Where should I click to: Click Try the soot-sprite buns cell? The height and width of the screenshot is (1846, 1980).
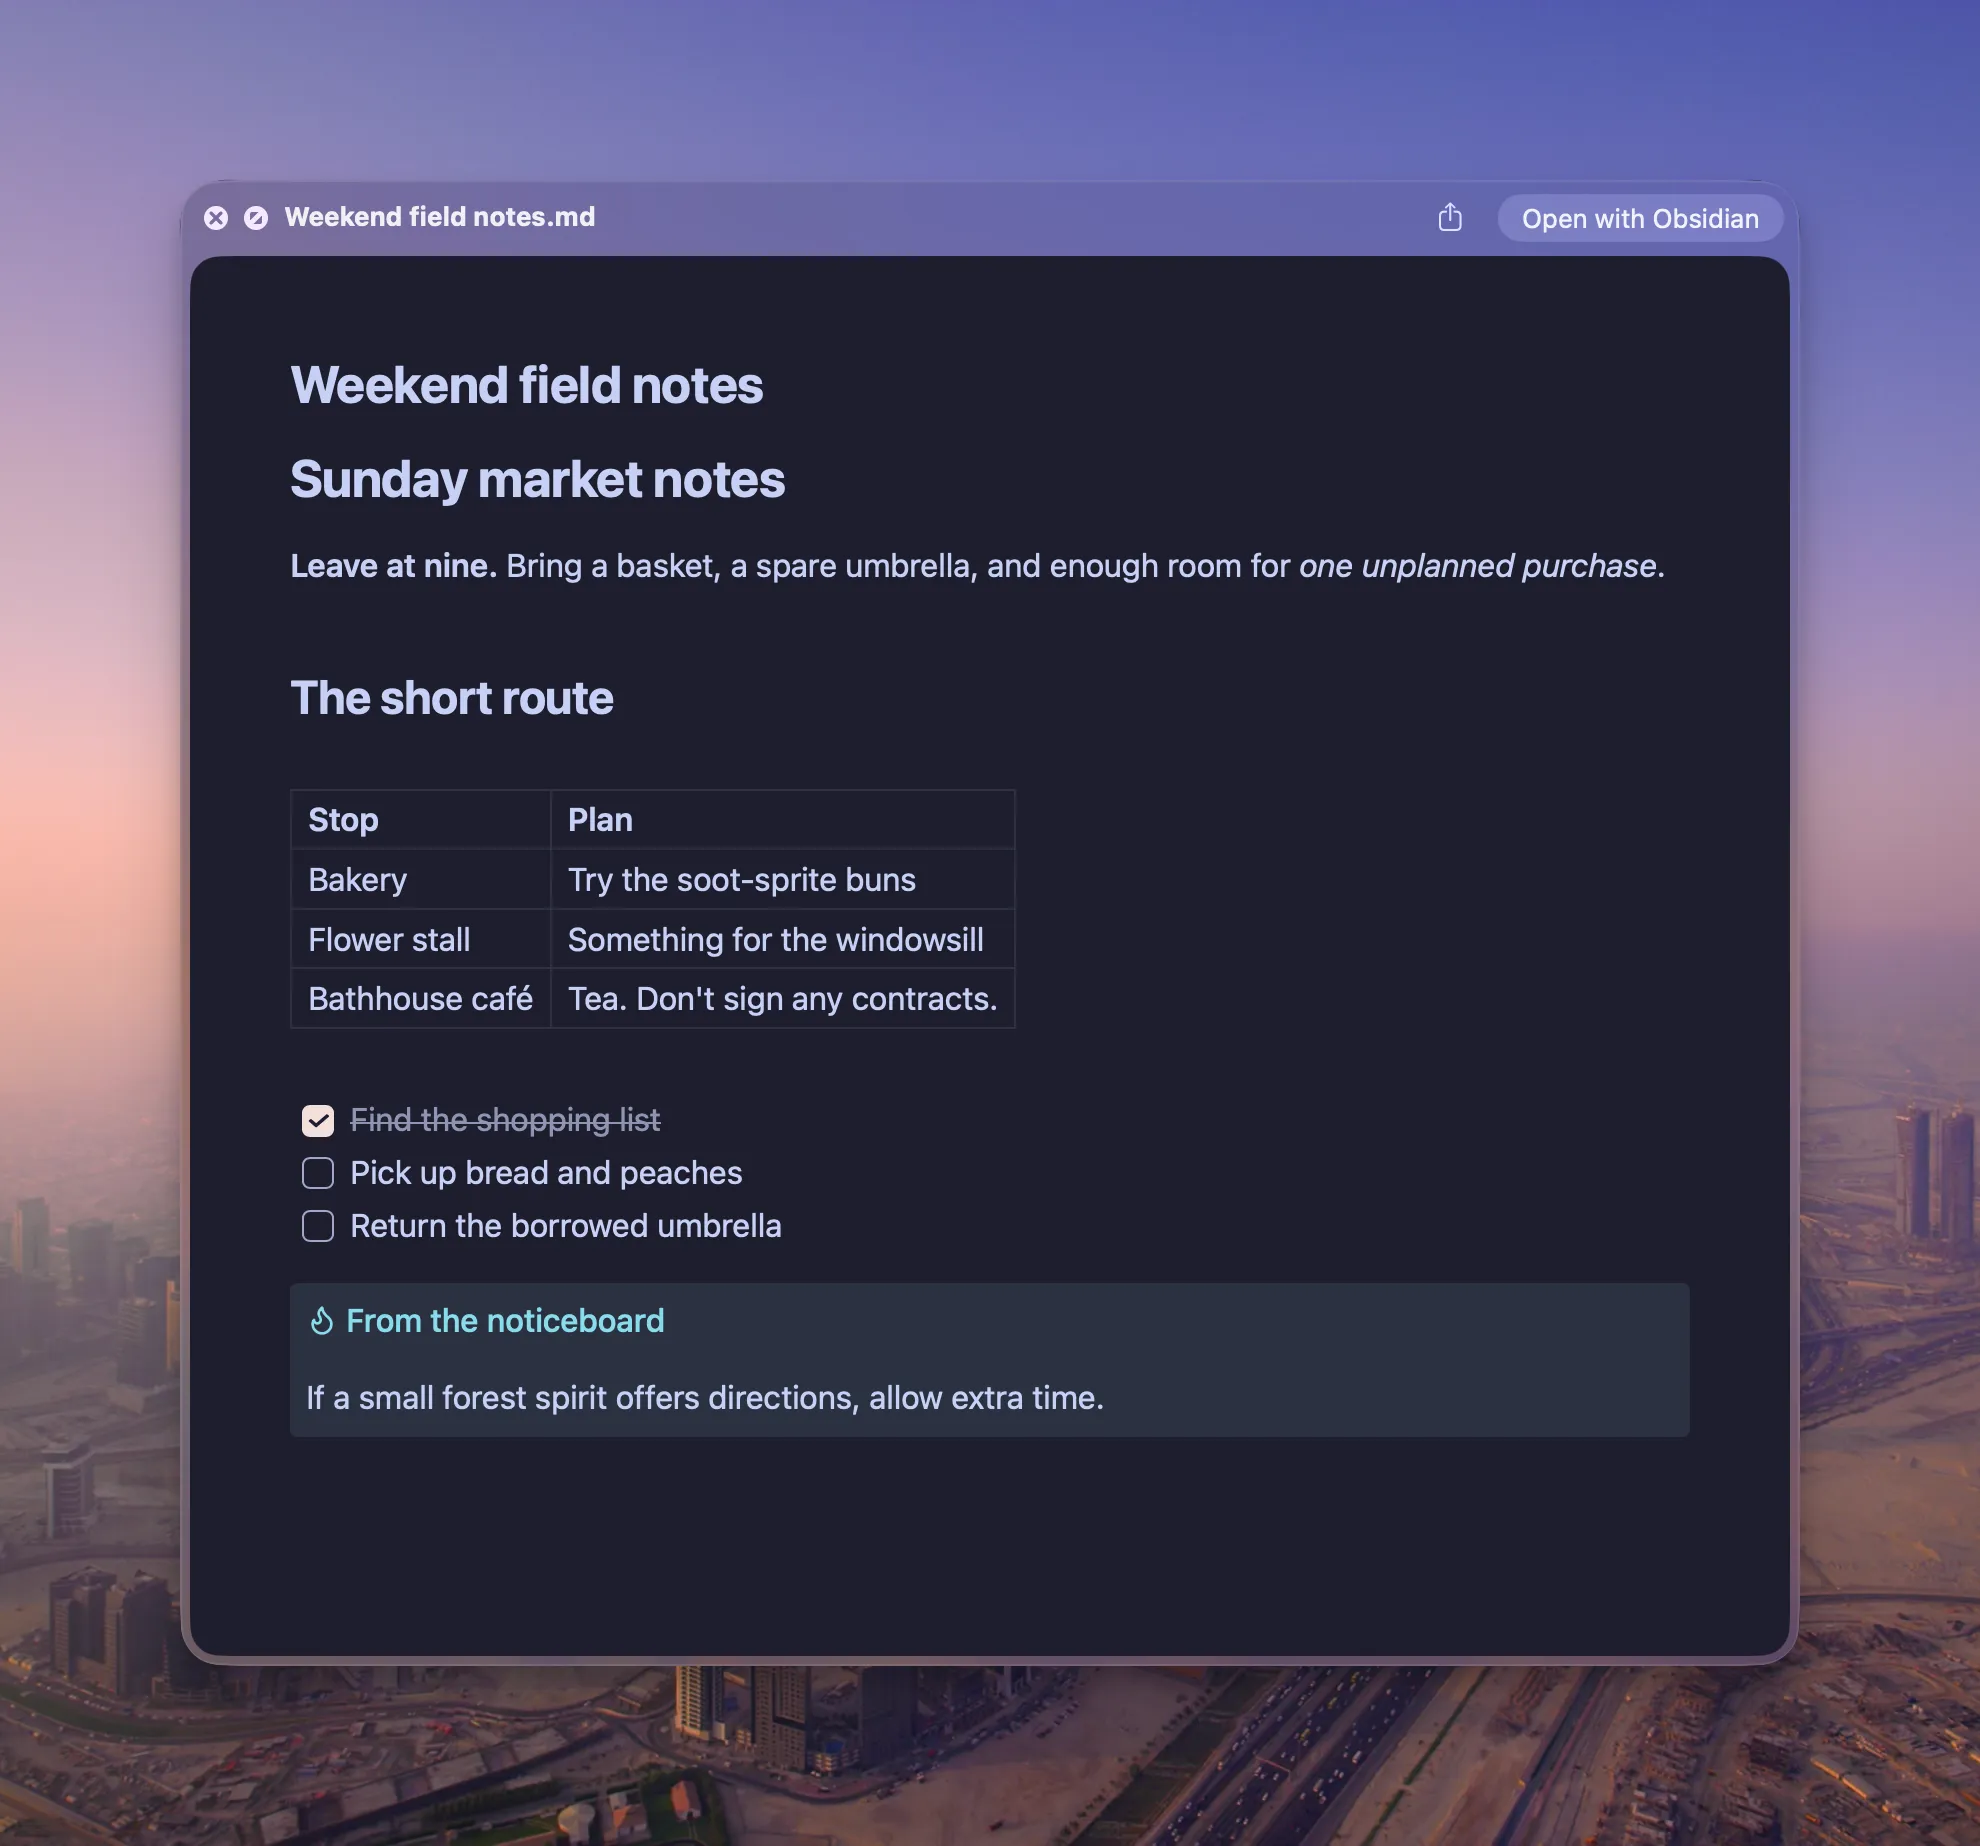(783, 880)
